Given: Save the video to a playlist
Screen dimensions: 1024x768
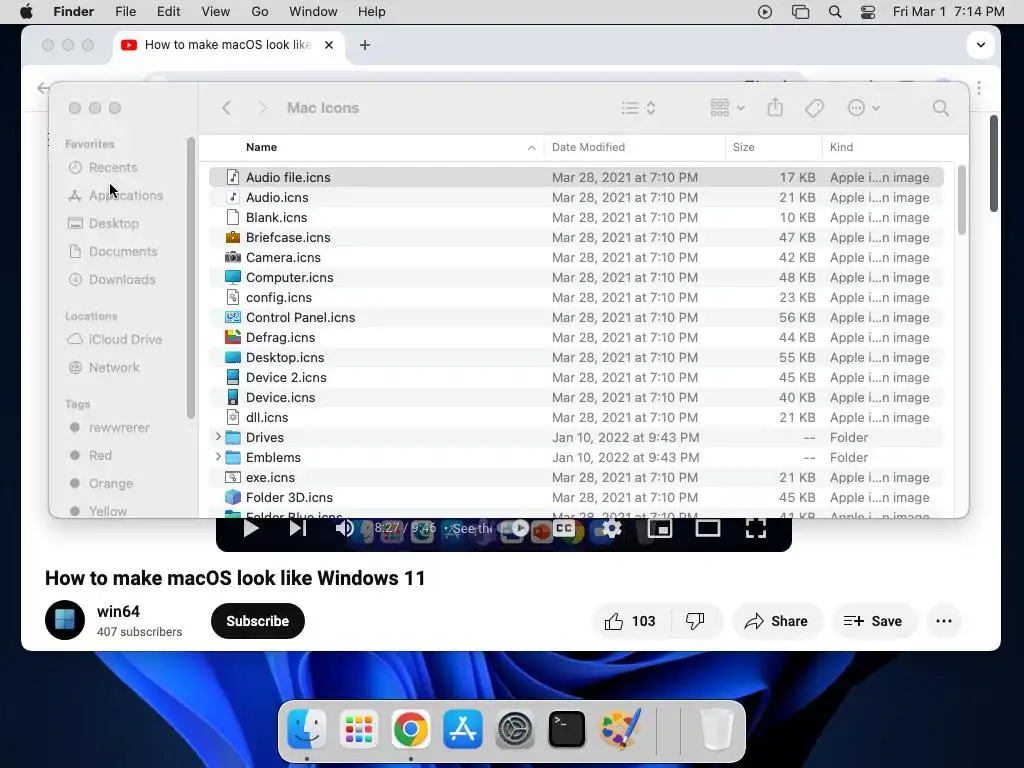Looking at the screenshot, I should [872, 621].
